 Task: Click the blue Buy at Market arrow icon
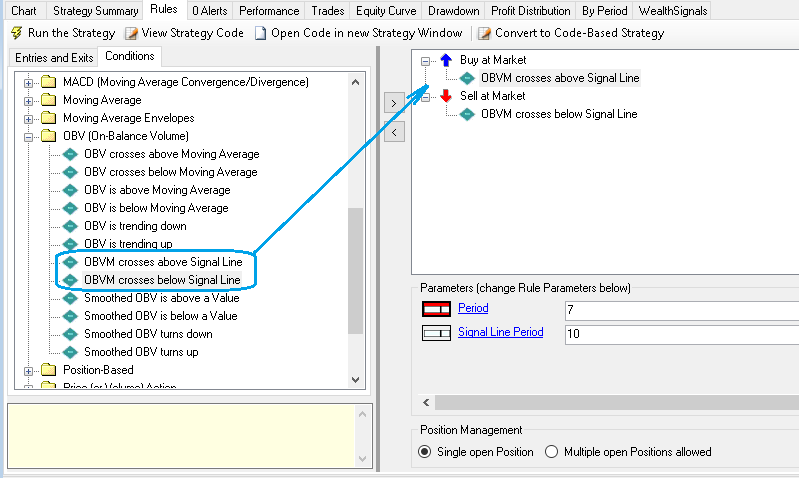click(x=446, y=60)
